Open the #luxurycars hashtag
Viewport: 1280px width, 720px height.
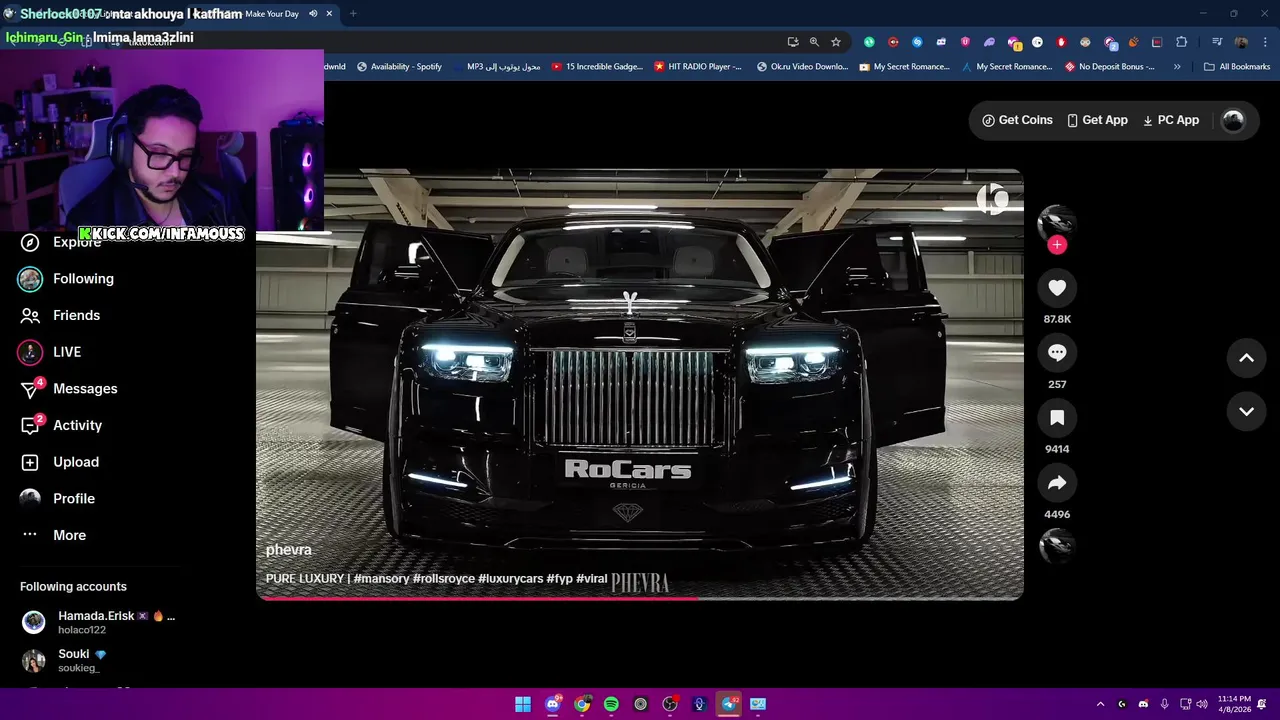511,579
